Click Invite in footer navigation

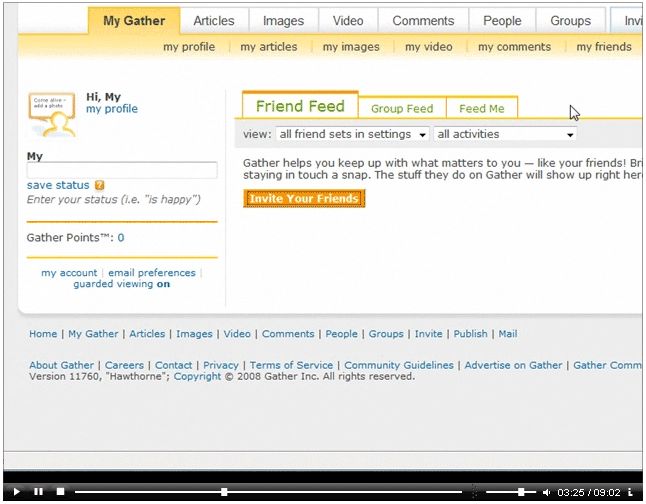[x=428, y=334]
